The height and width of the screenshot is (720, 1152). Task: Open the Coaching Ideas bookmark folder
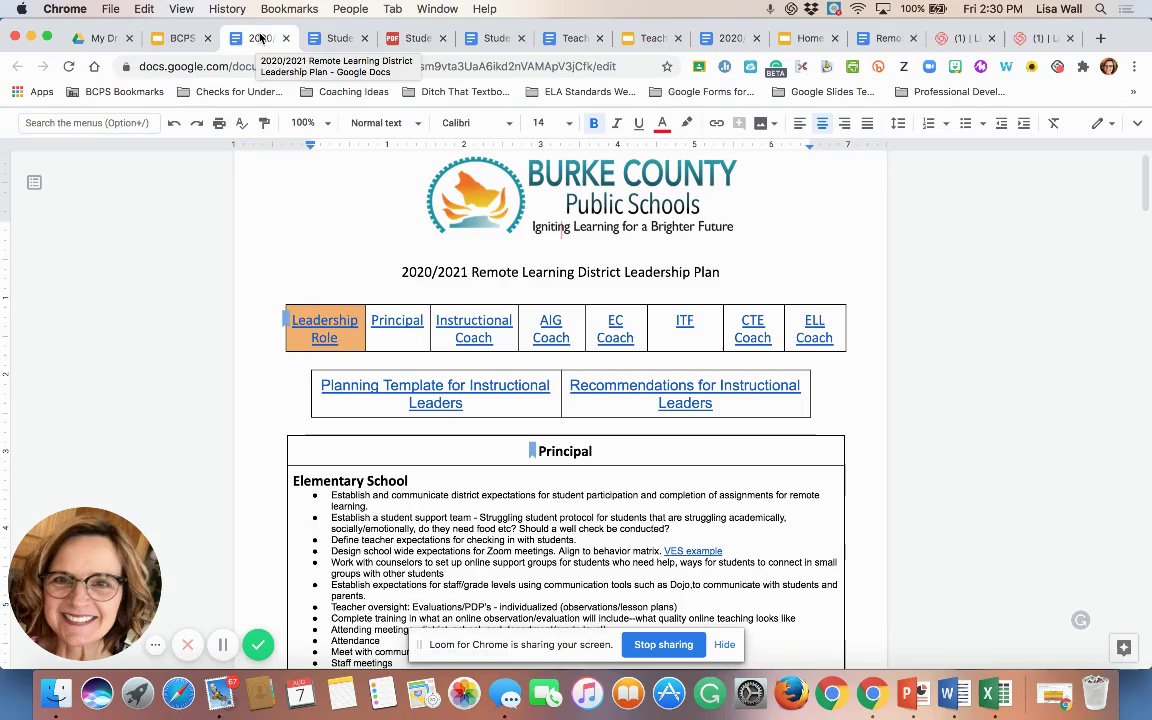click(345, 92)
